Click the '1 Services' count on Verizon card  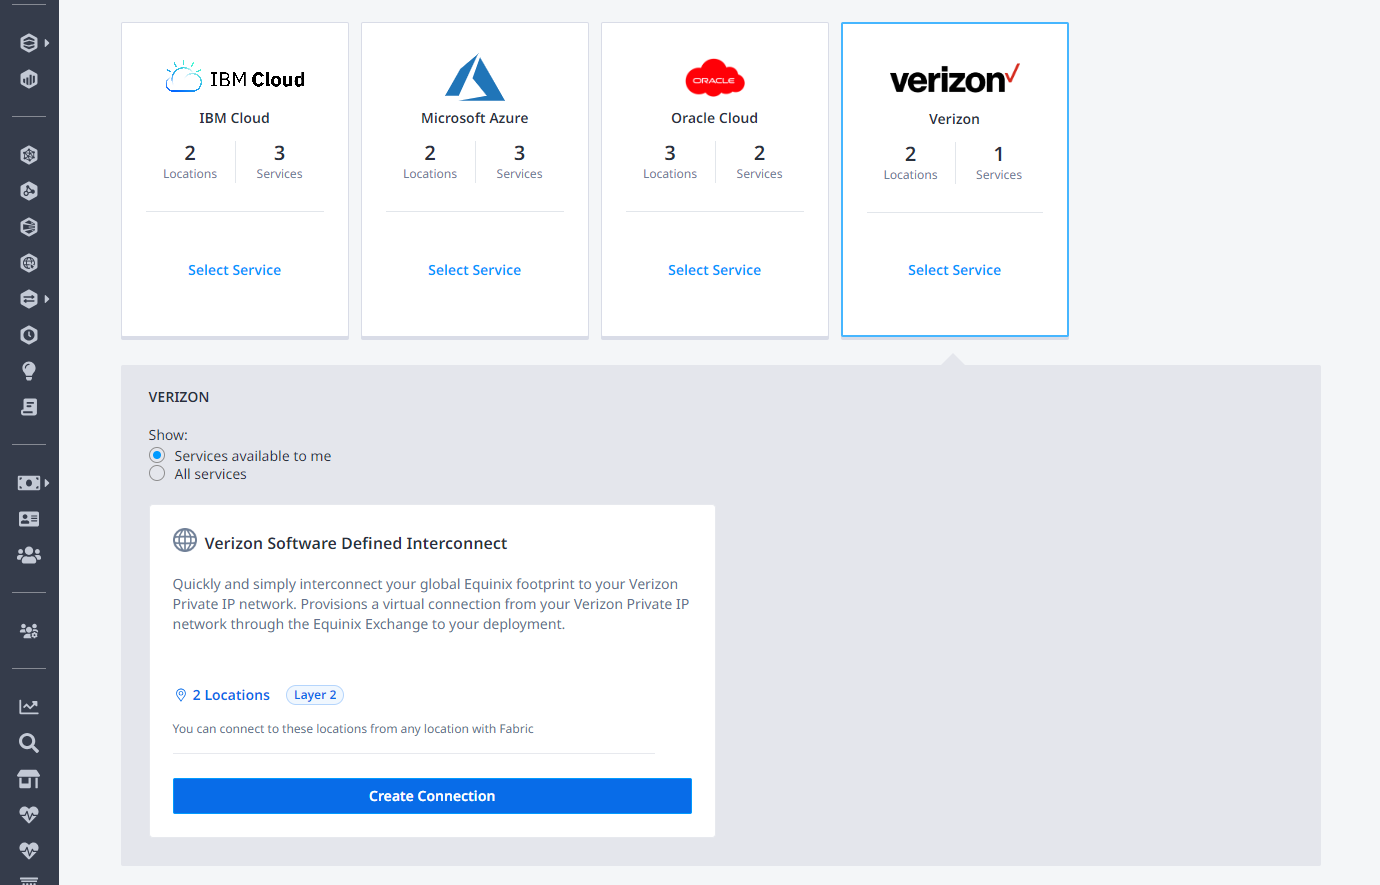pyautogui.click(x=999, y=163)
